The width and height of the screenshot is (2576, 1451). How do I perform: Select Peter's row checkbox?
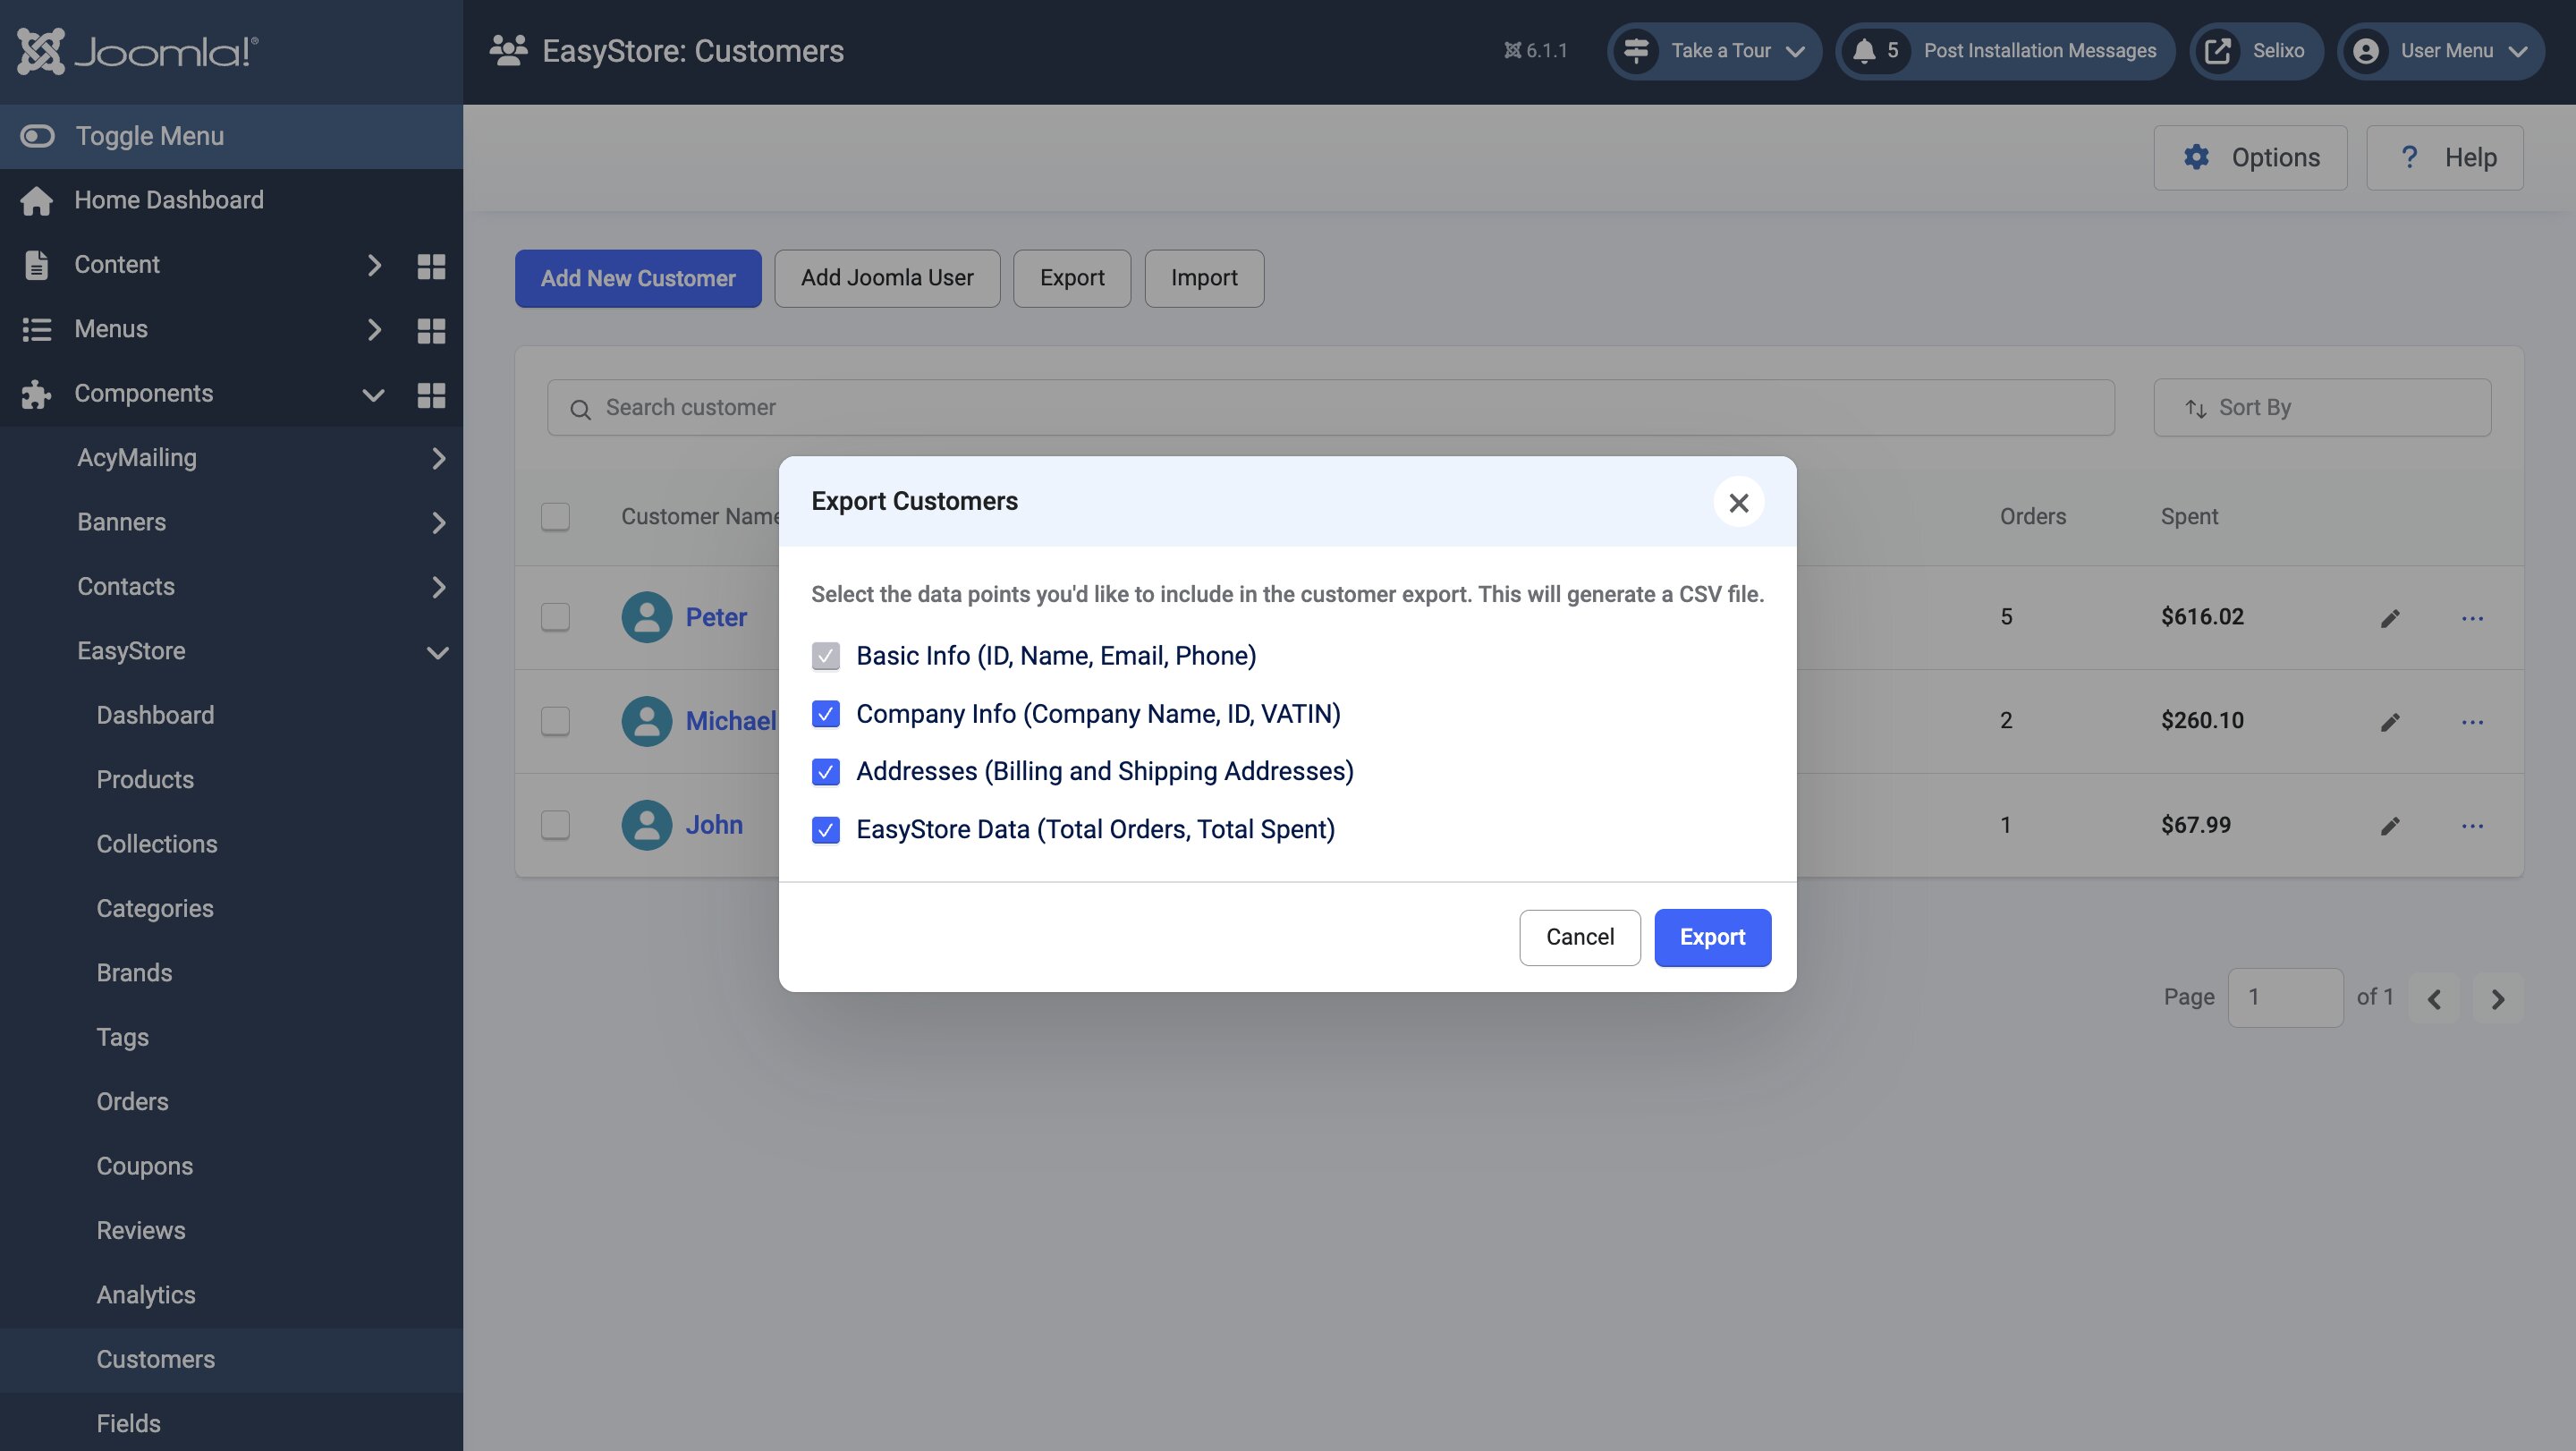coord(555,617)
